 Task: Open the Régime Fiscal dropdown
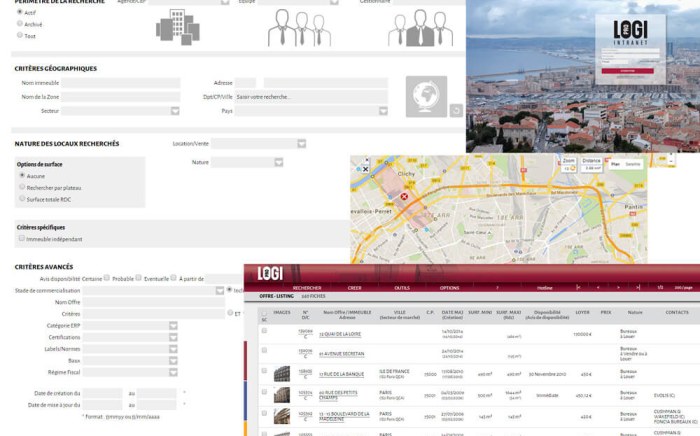pos(173,372)
